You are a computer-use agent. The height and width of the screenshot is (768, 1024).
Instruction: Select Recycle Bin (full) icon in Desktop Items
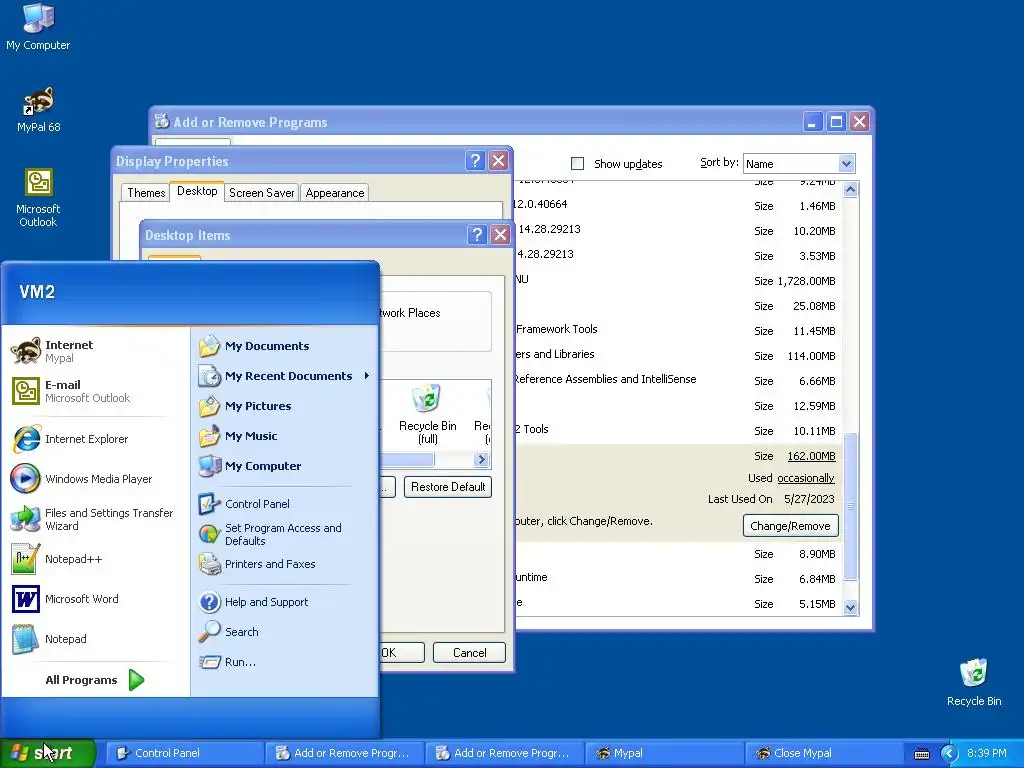(427, 413)
